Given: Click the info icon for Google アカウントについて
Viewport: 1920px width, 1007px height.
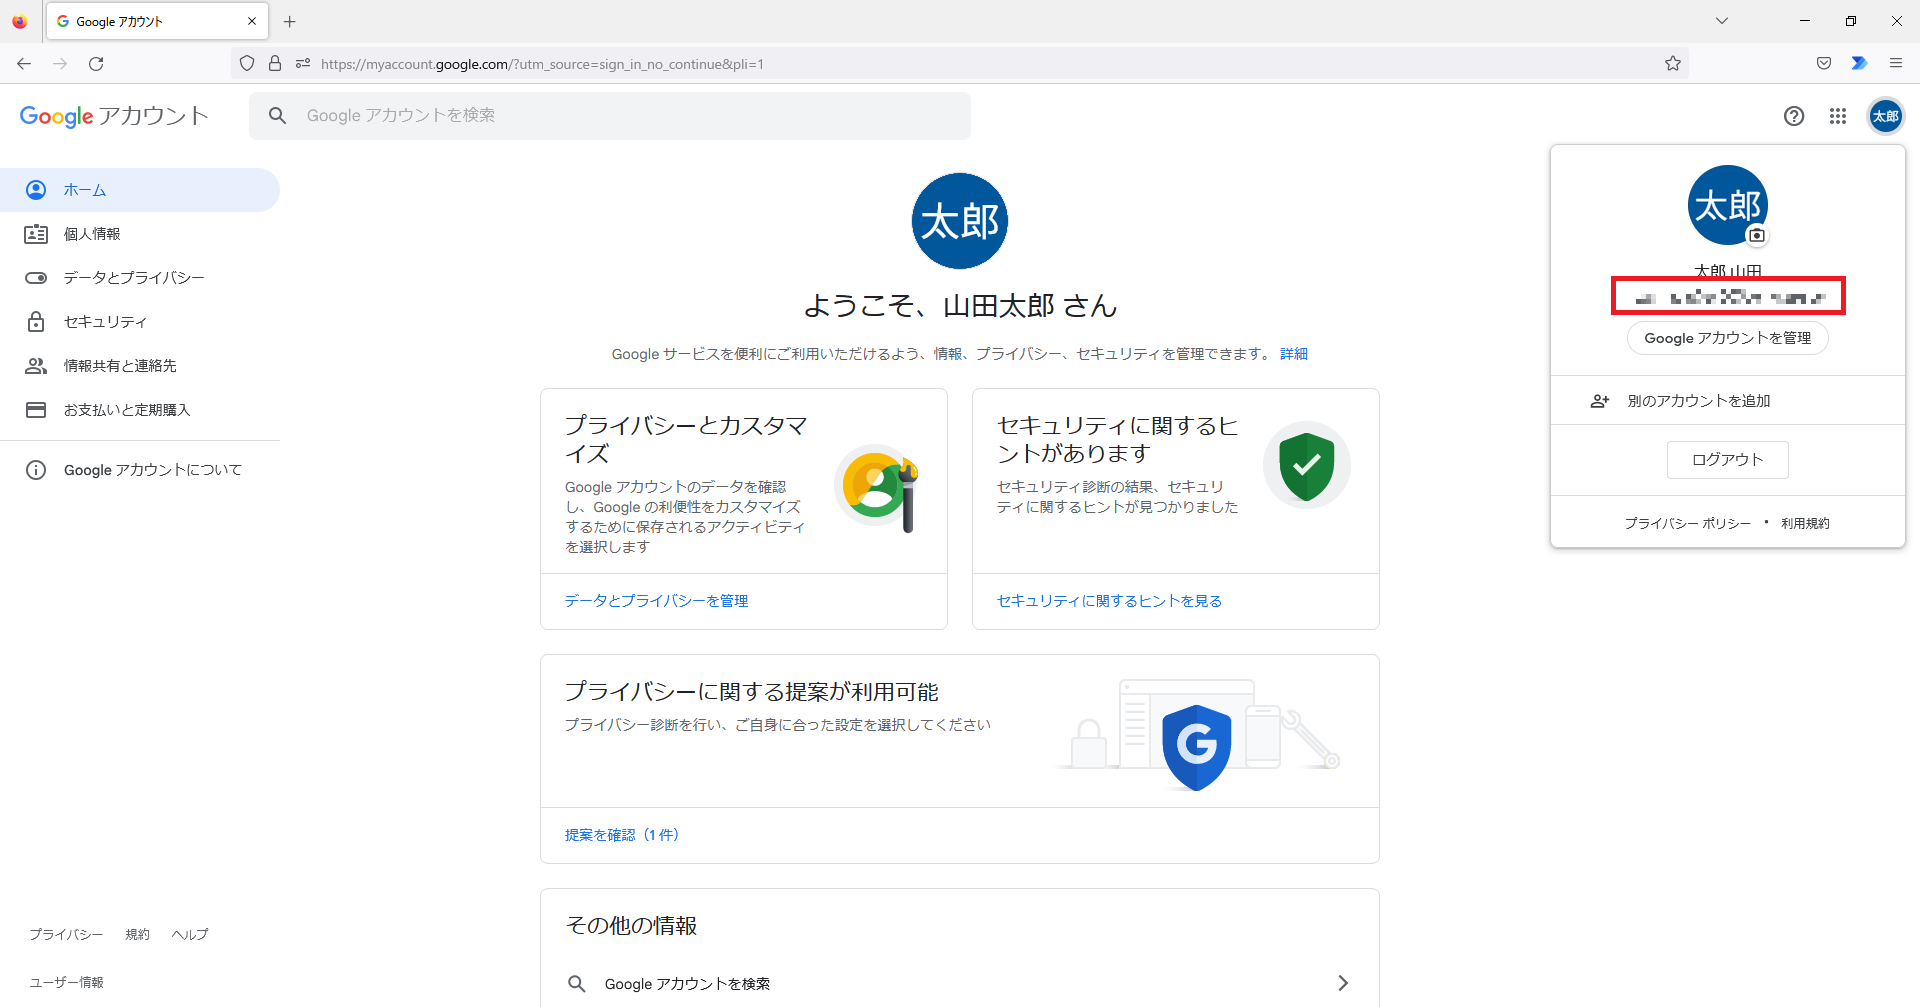Looking at the screenshot, I should click(36, 470).
